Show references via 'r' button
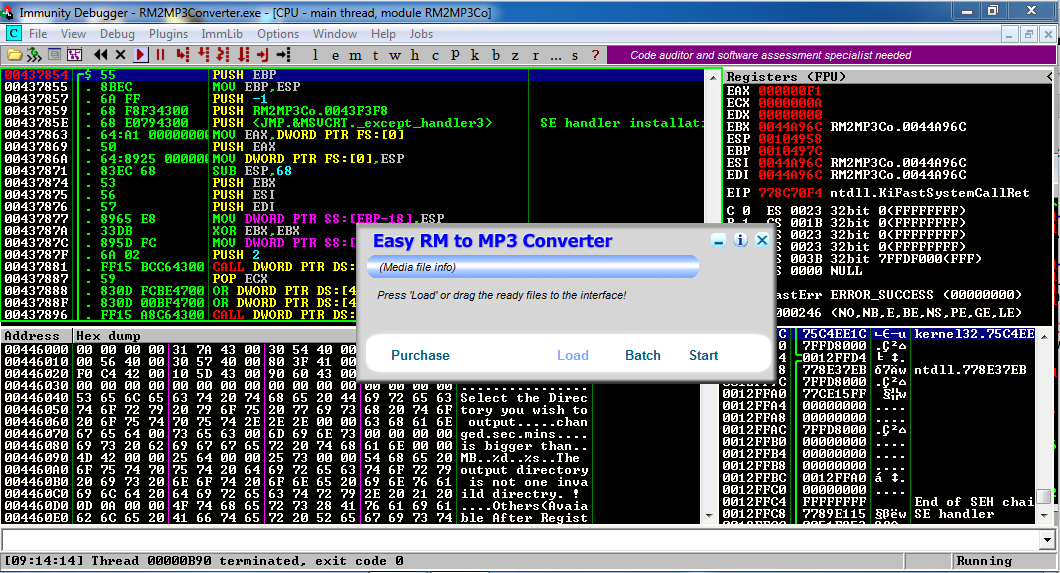The width and height of the screenshot is (1060, 573). [535, 55]
